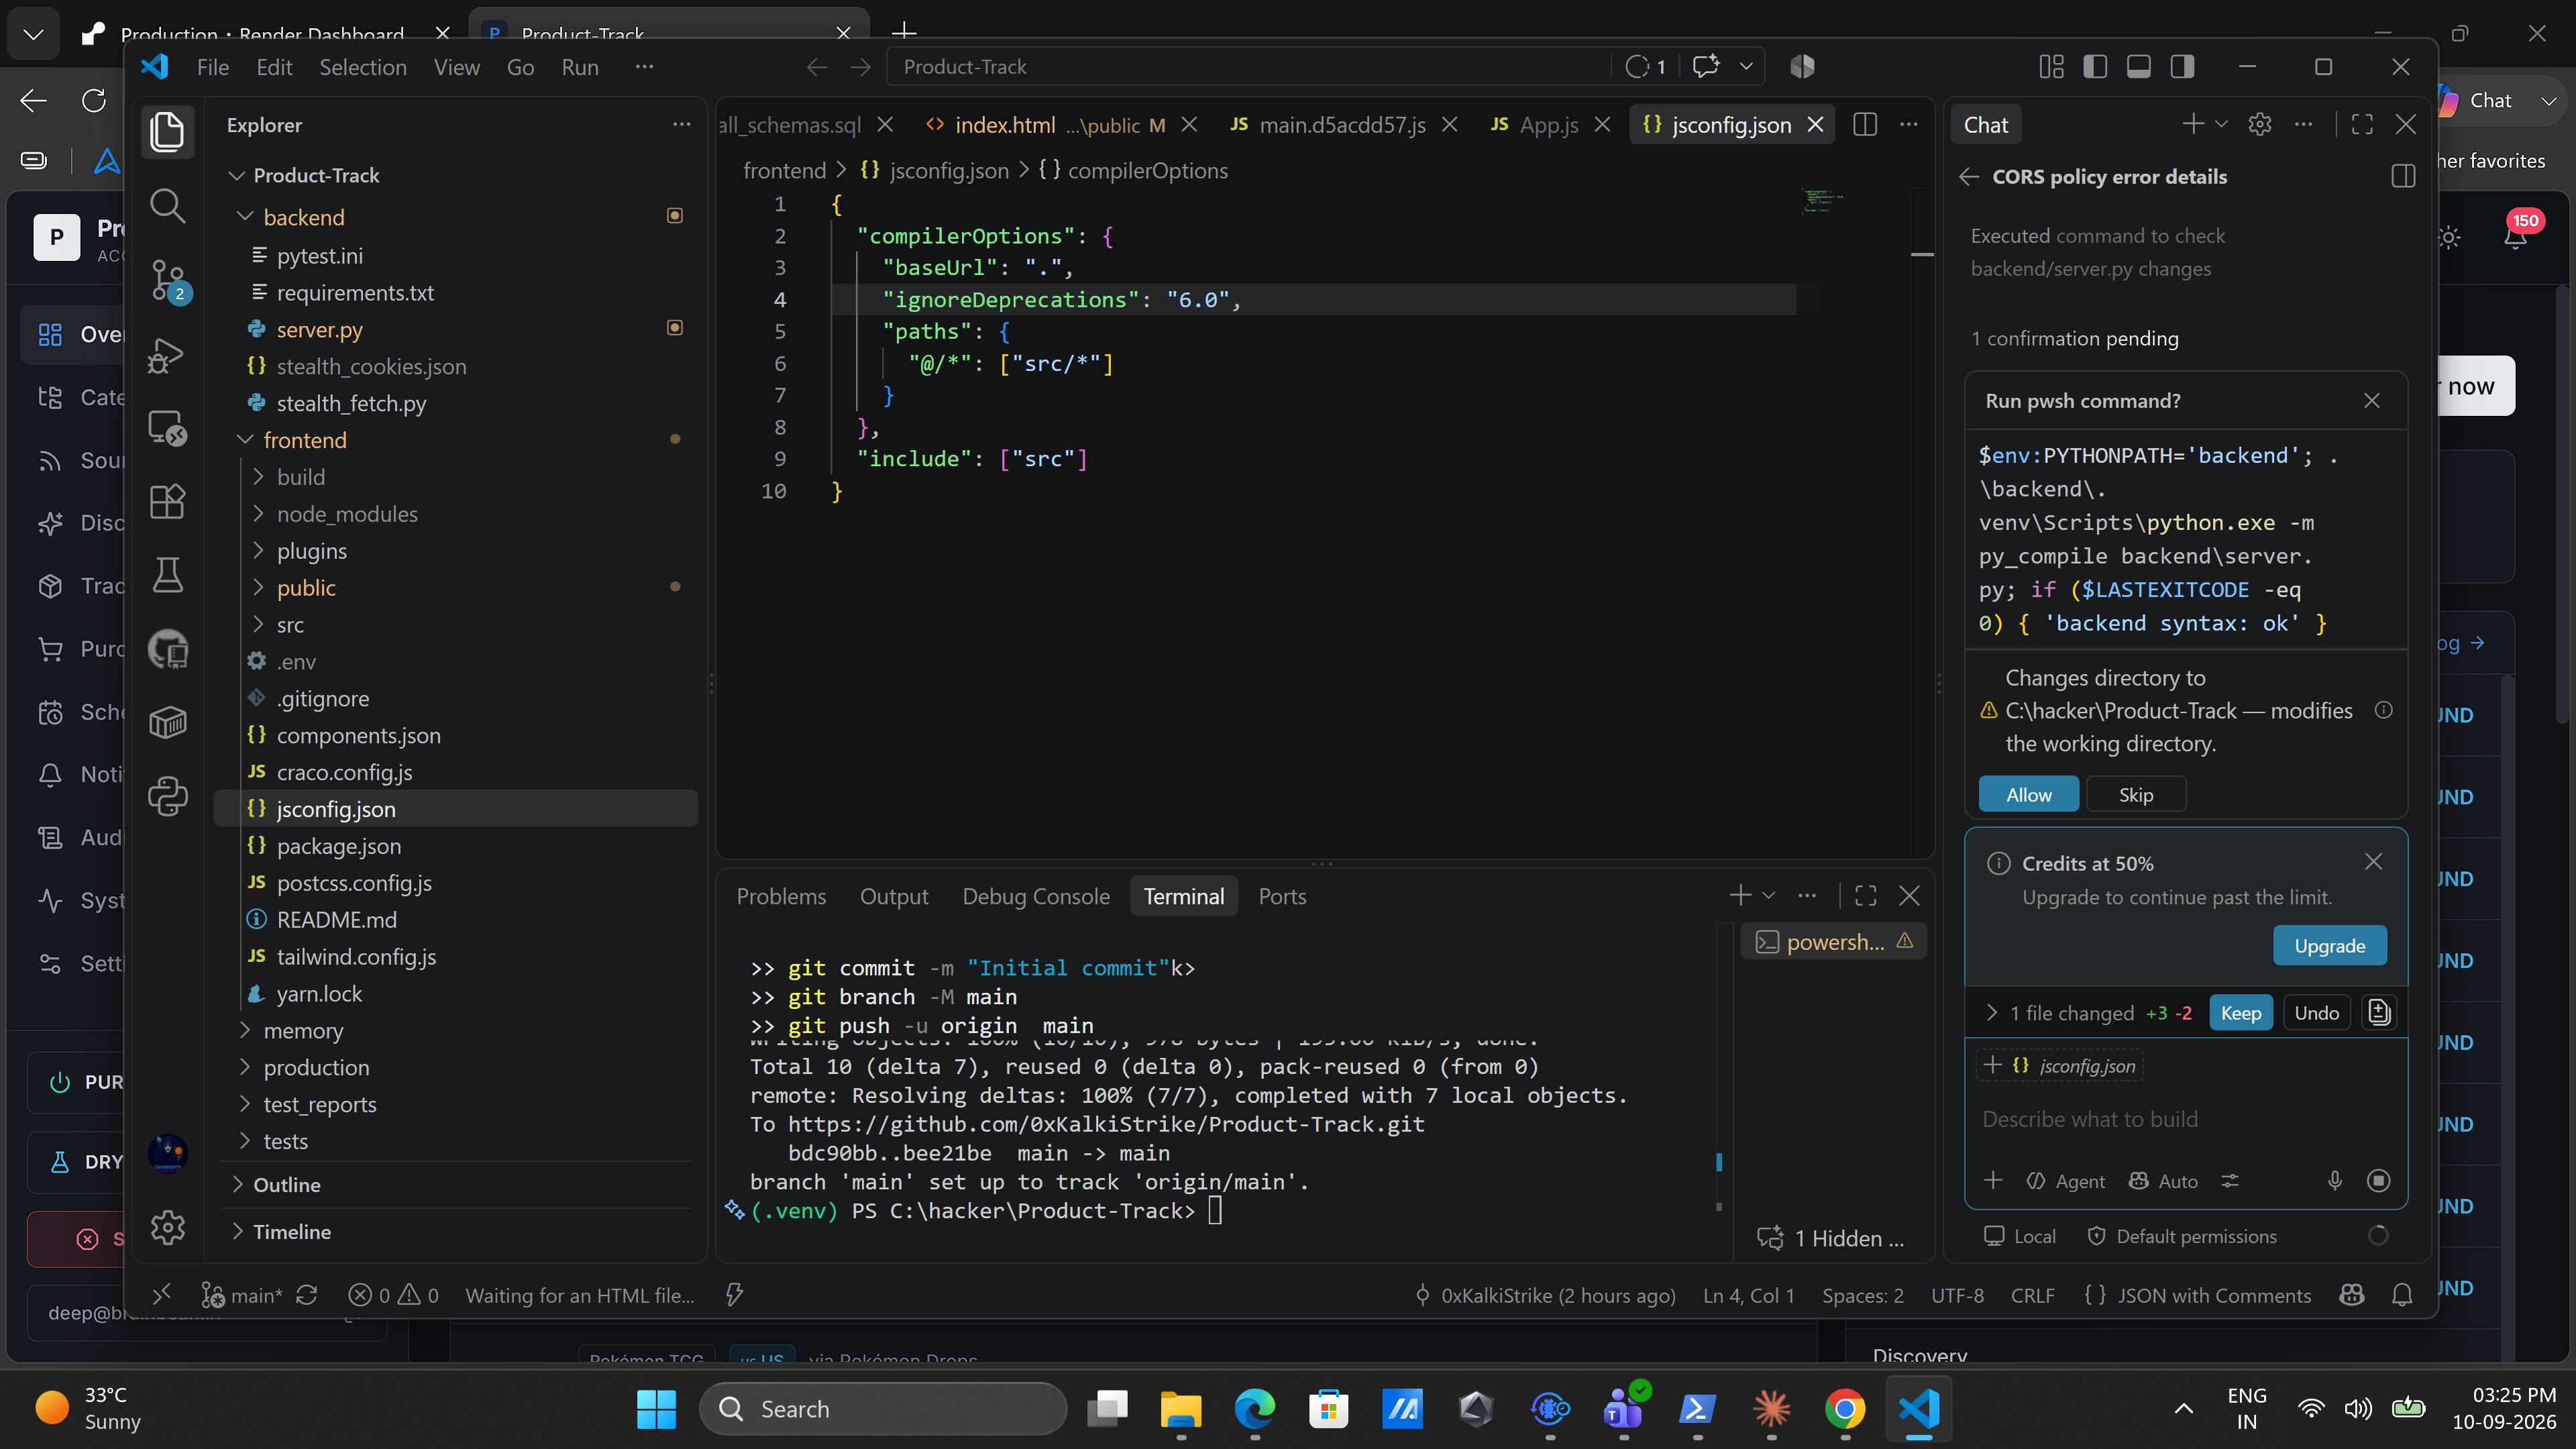Open the Selection menu

363,67
